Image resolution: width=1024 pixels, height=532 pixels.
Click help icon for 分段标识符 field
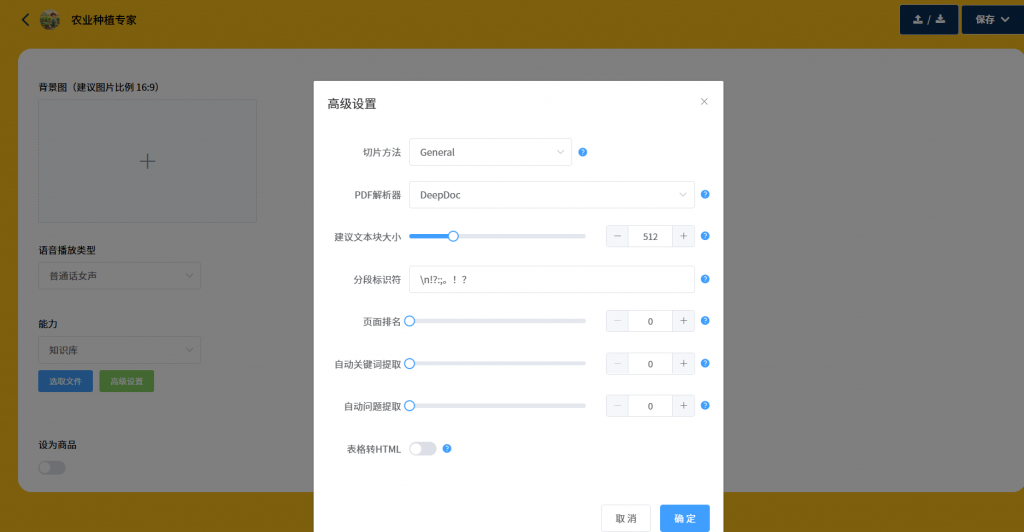pos(705,279)
